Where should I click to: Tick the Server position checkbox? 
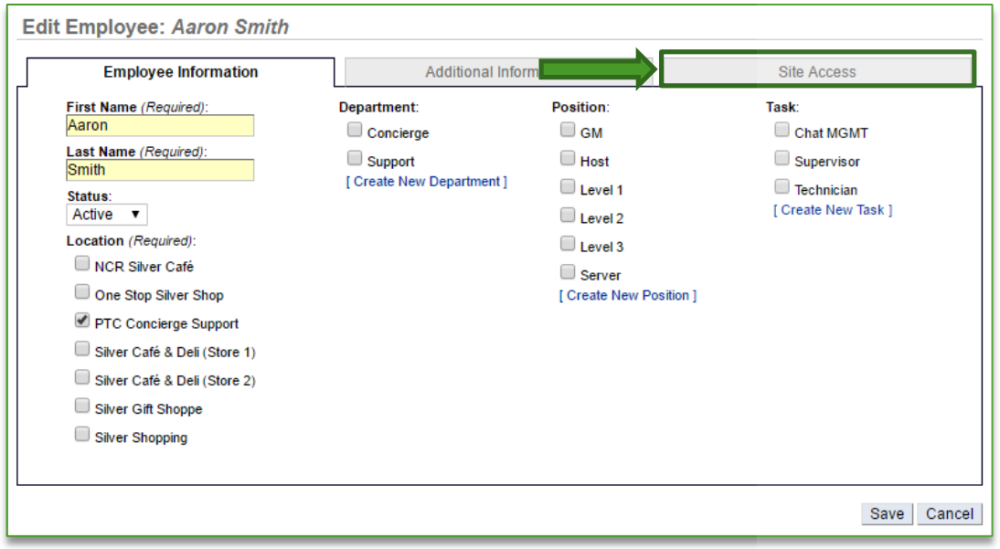[x=567, y=272]
